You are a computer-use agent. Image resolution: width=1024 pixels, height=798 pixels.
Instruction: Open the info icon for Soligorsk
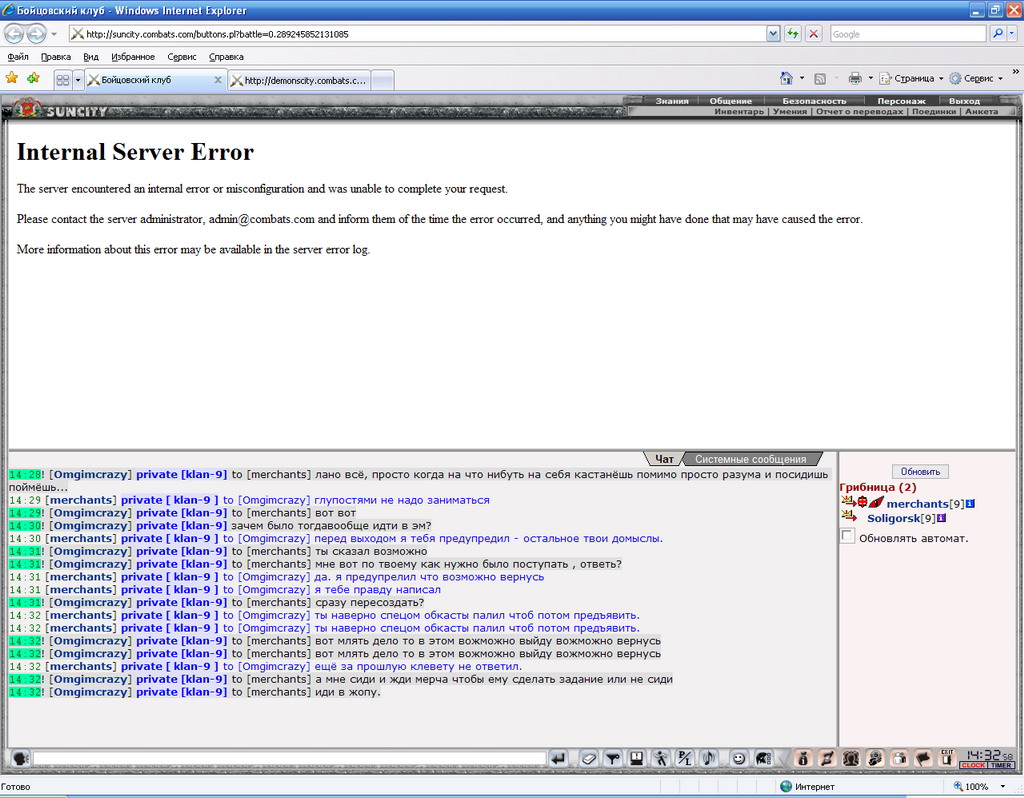[x=942, y=518]
